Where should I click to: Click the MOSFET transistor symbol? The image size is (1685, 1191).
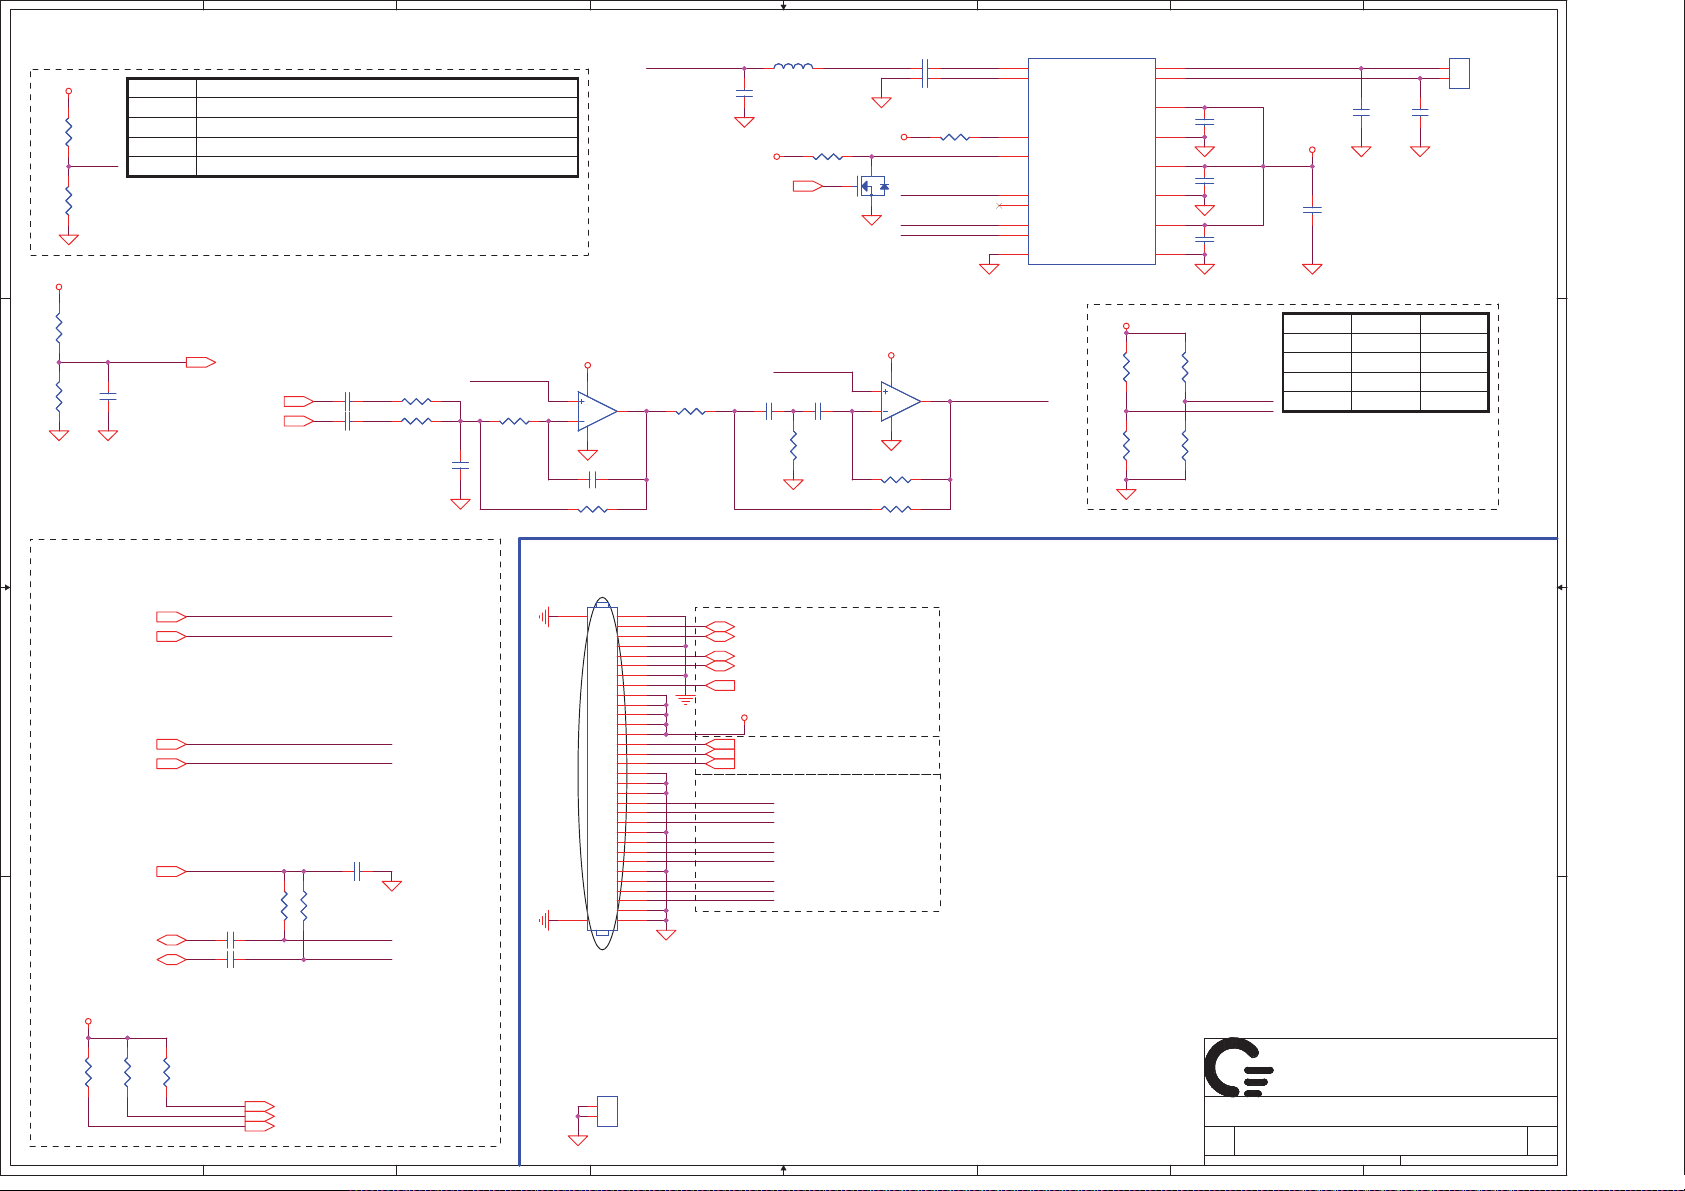[873, 186]
